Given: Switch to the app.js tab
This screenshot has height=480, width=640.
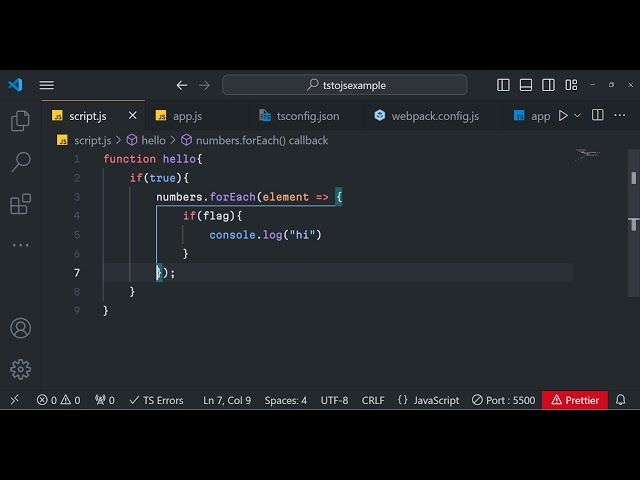Looking at the screenshot, I should coord(187,116).
